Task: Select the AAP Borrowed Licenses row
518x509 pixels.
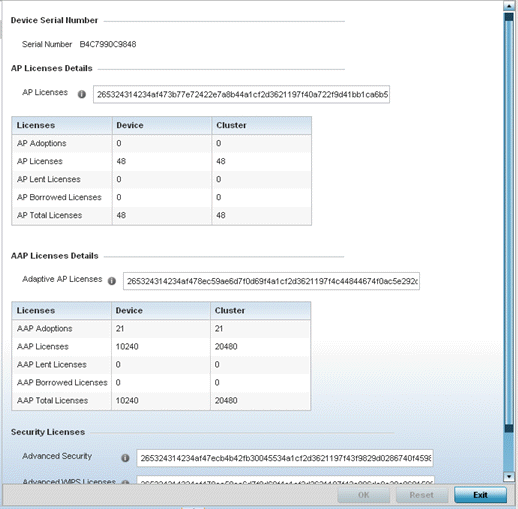Action: (x=161, y=383)
